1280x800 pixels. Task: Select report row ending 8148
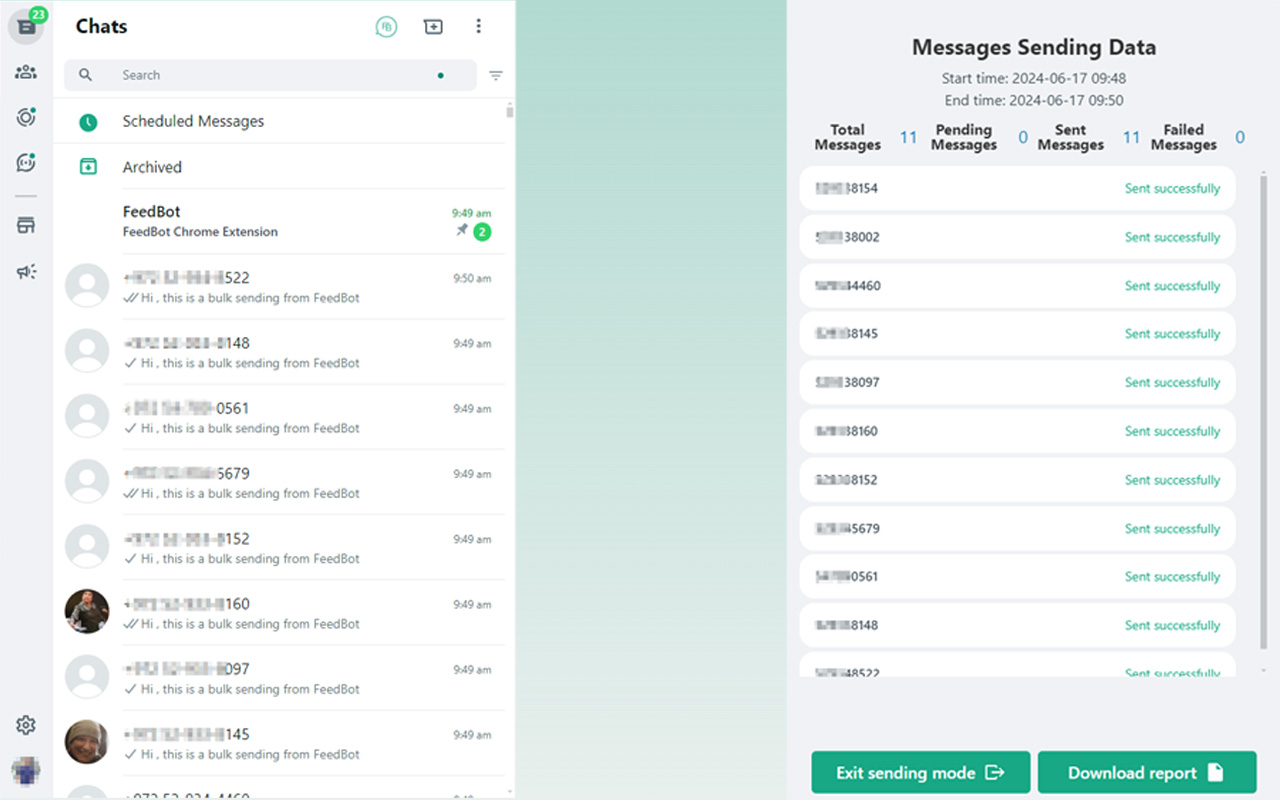coord(1017,625)
